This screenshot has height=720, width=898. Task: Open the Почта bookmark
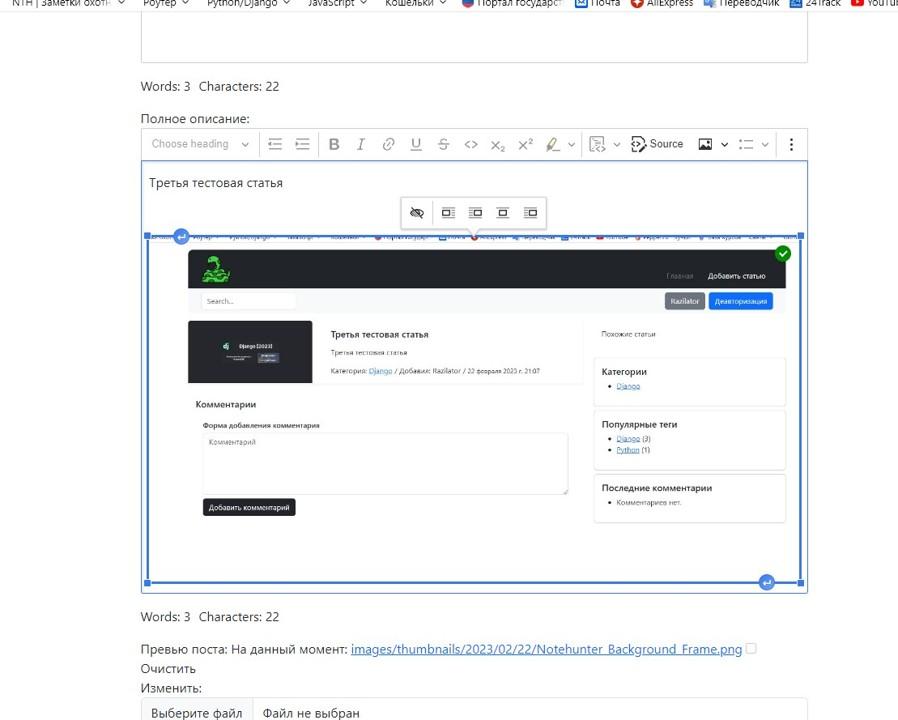click(597, 3)
